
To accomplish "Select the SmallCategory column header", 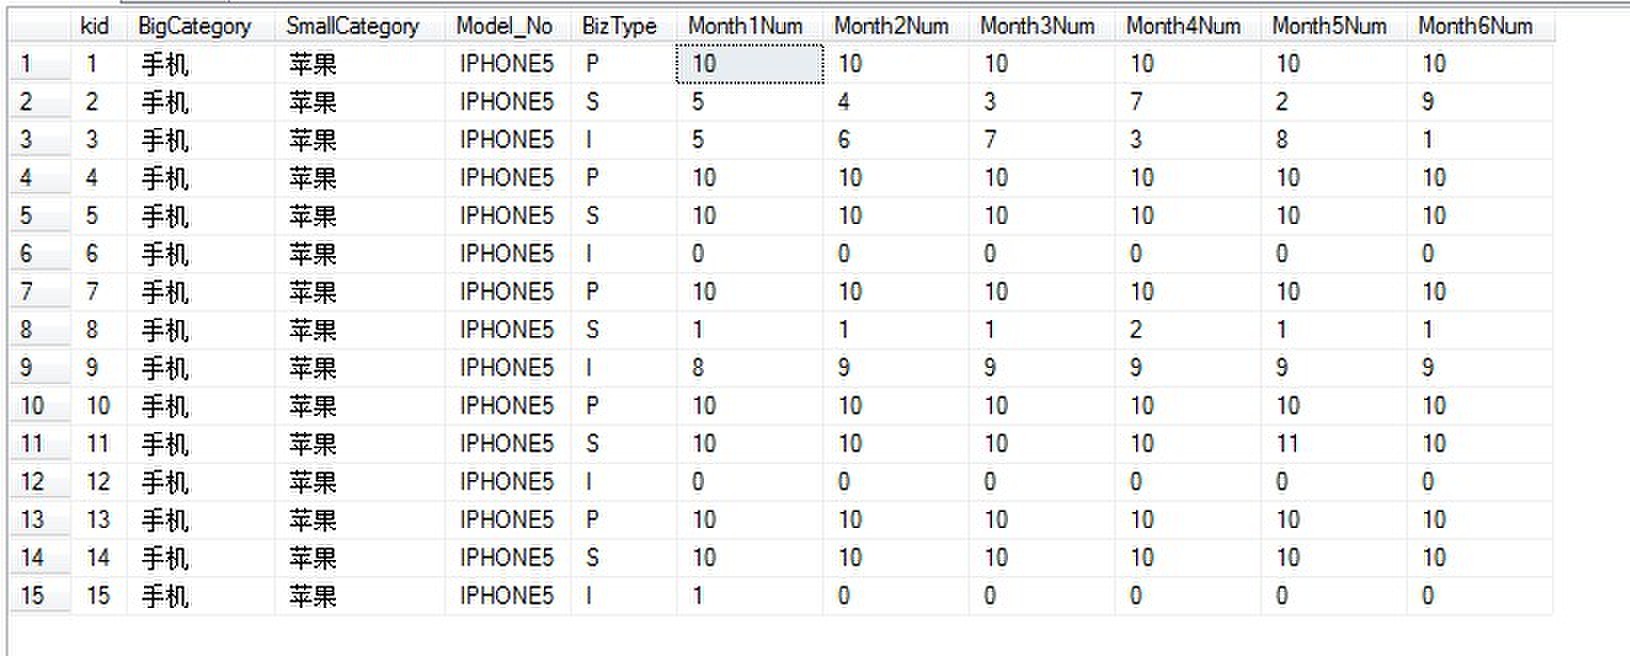I will coord(352,26).
